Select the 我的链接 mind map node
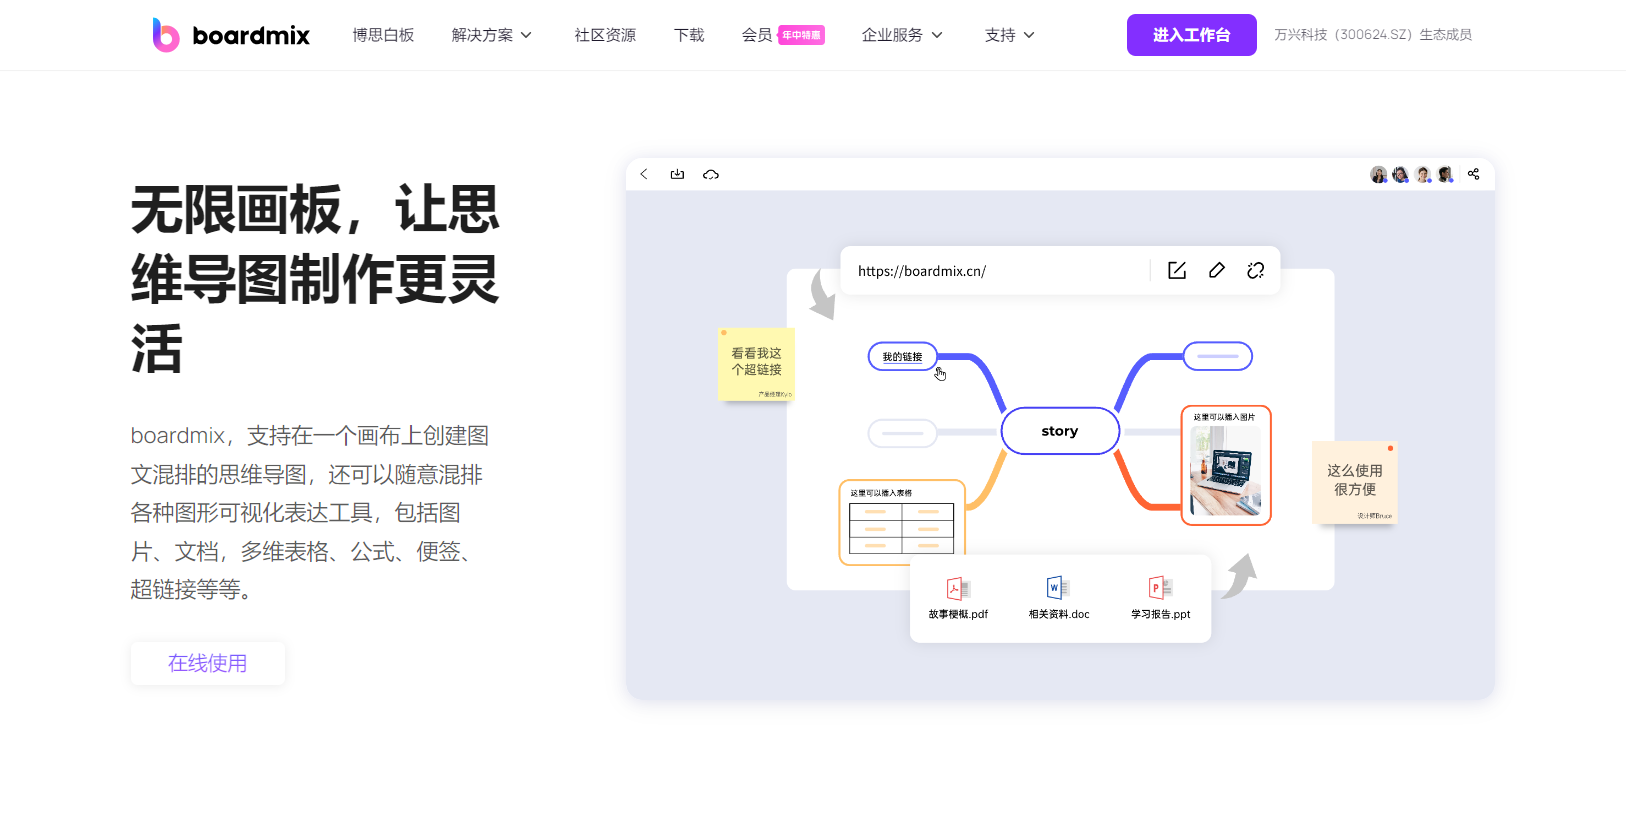This screenshot has height=820, width=1626. [903, 357]
